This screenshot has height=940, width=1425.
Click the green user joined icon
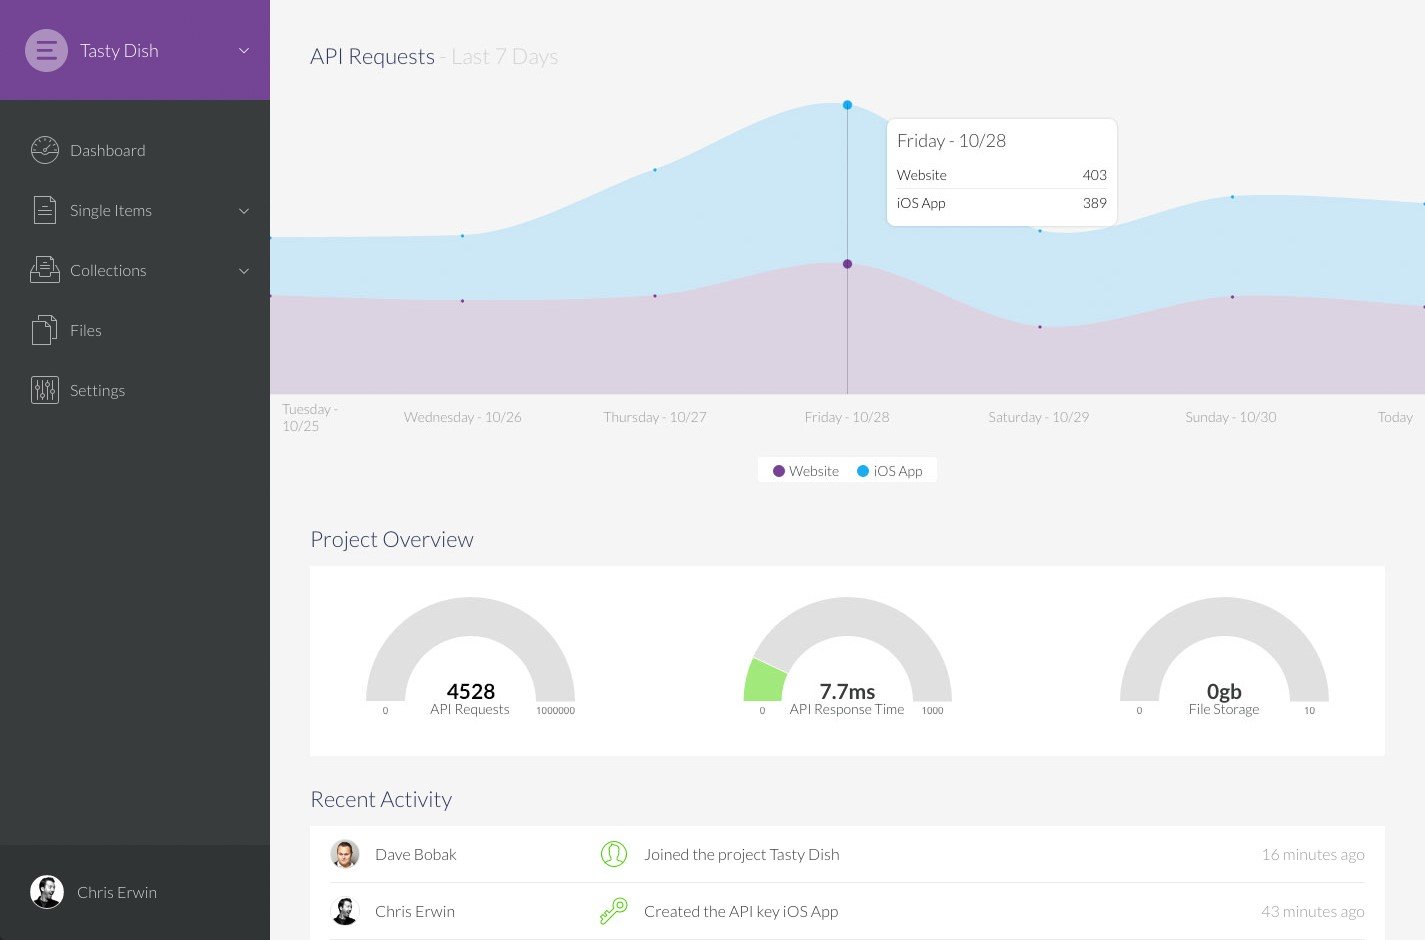tap(613, 854)
